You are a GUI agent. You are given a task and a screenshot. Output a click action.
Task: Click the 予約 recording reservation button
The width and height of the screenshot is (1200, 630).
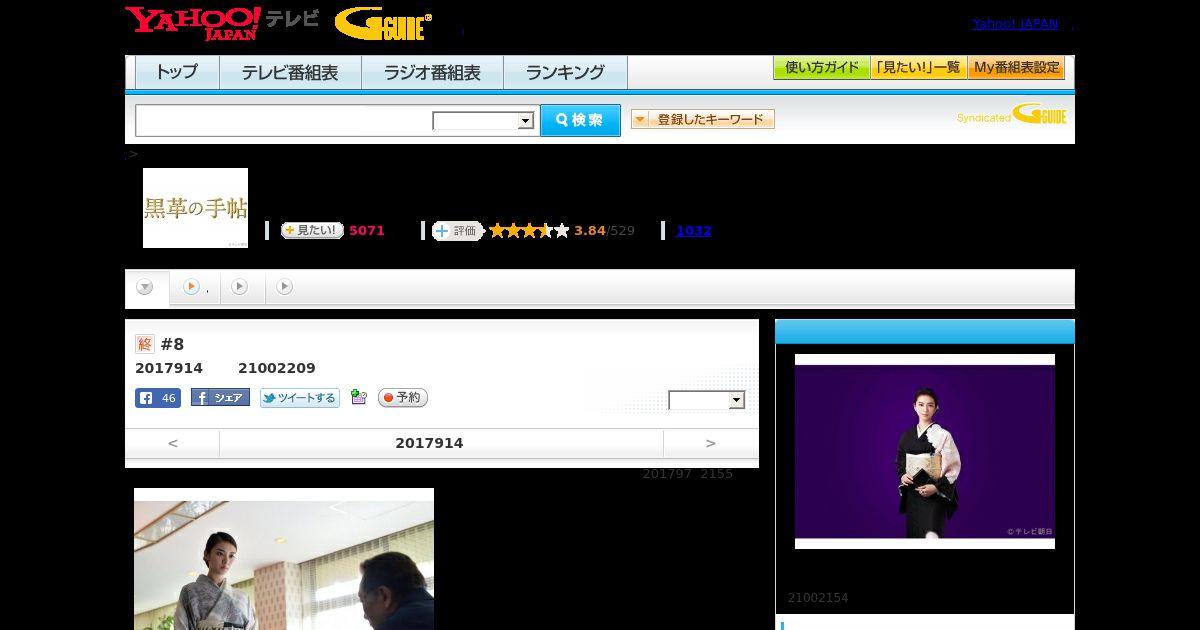tap(403, 397)
